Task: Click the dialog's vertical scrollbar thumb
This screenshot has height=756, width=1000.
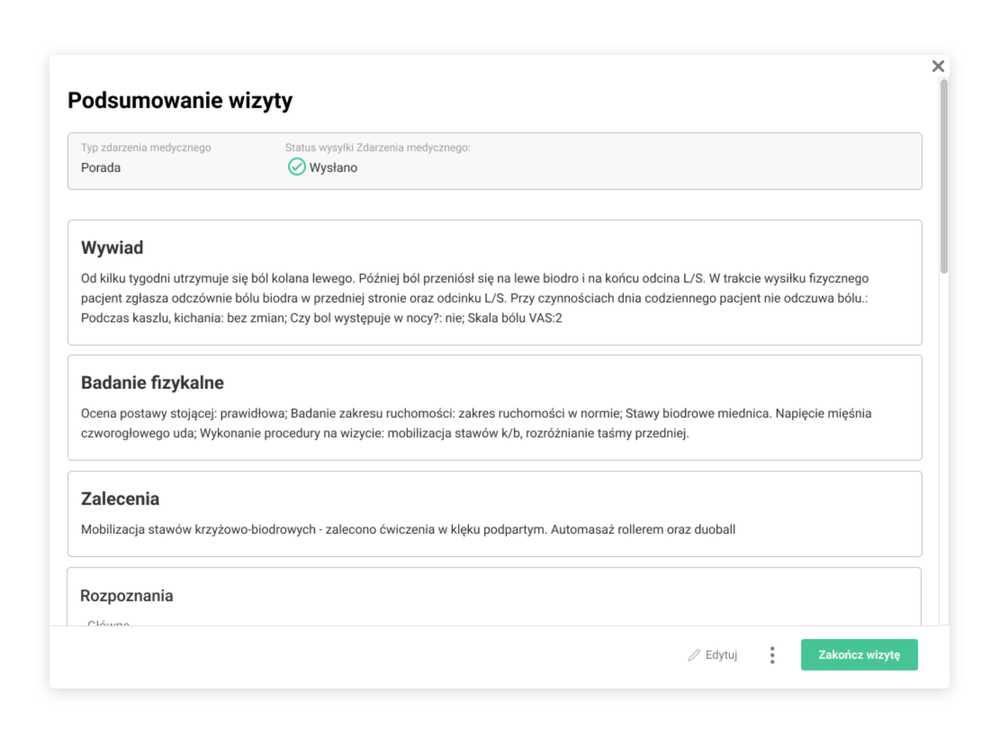Action: tap(943, 175)
